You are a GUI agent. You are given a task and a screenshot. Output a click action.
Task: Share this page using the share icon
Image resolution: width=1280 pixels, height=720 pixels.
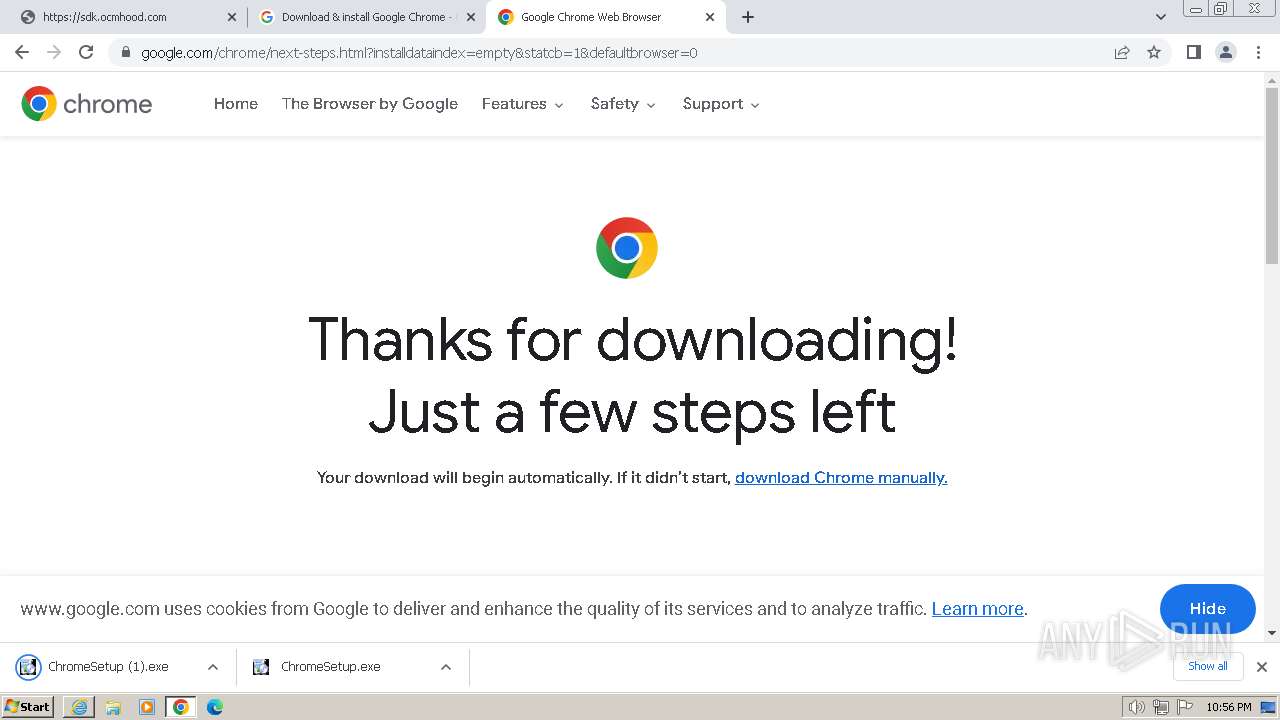click(1122, 52)
